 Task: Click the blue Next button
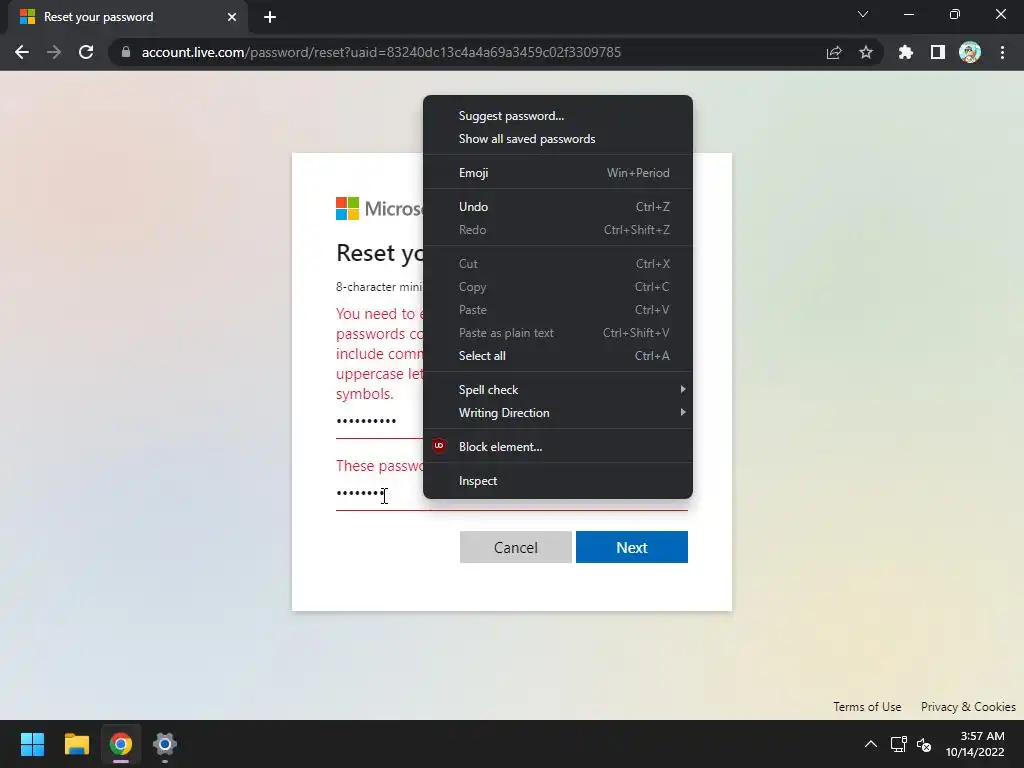(x=632, y=547)
